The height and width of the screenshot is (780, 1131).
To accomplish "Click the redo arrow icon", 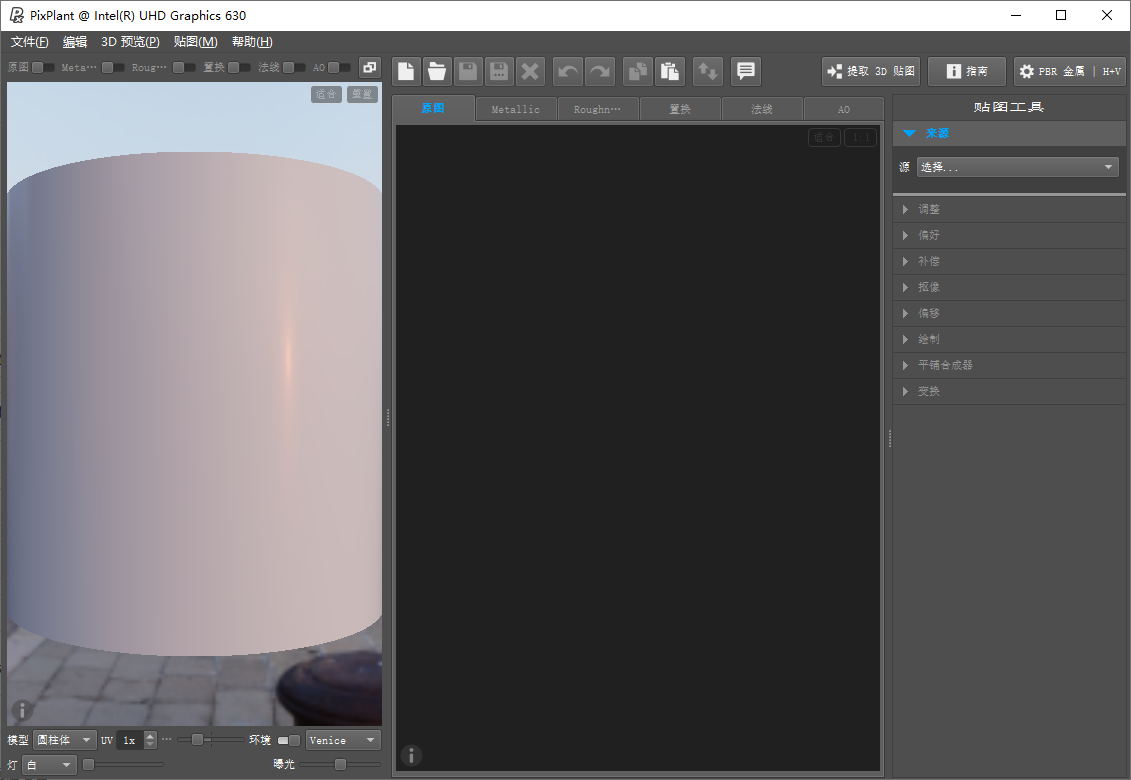I will [x=599, y=71].
